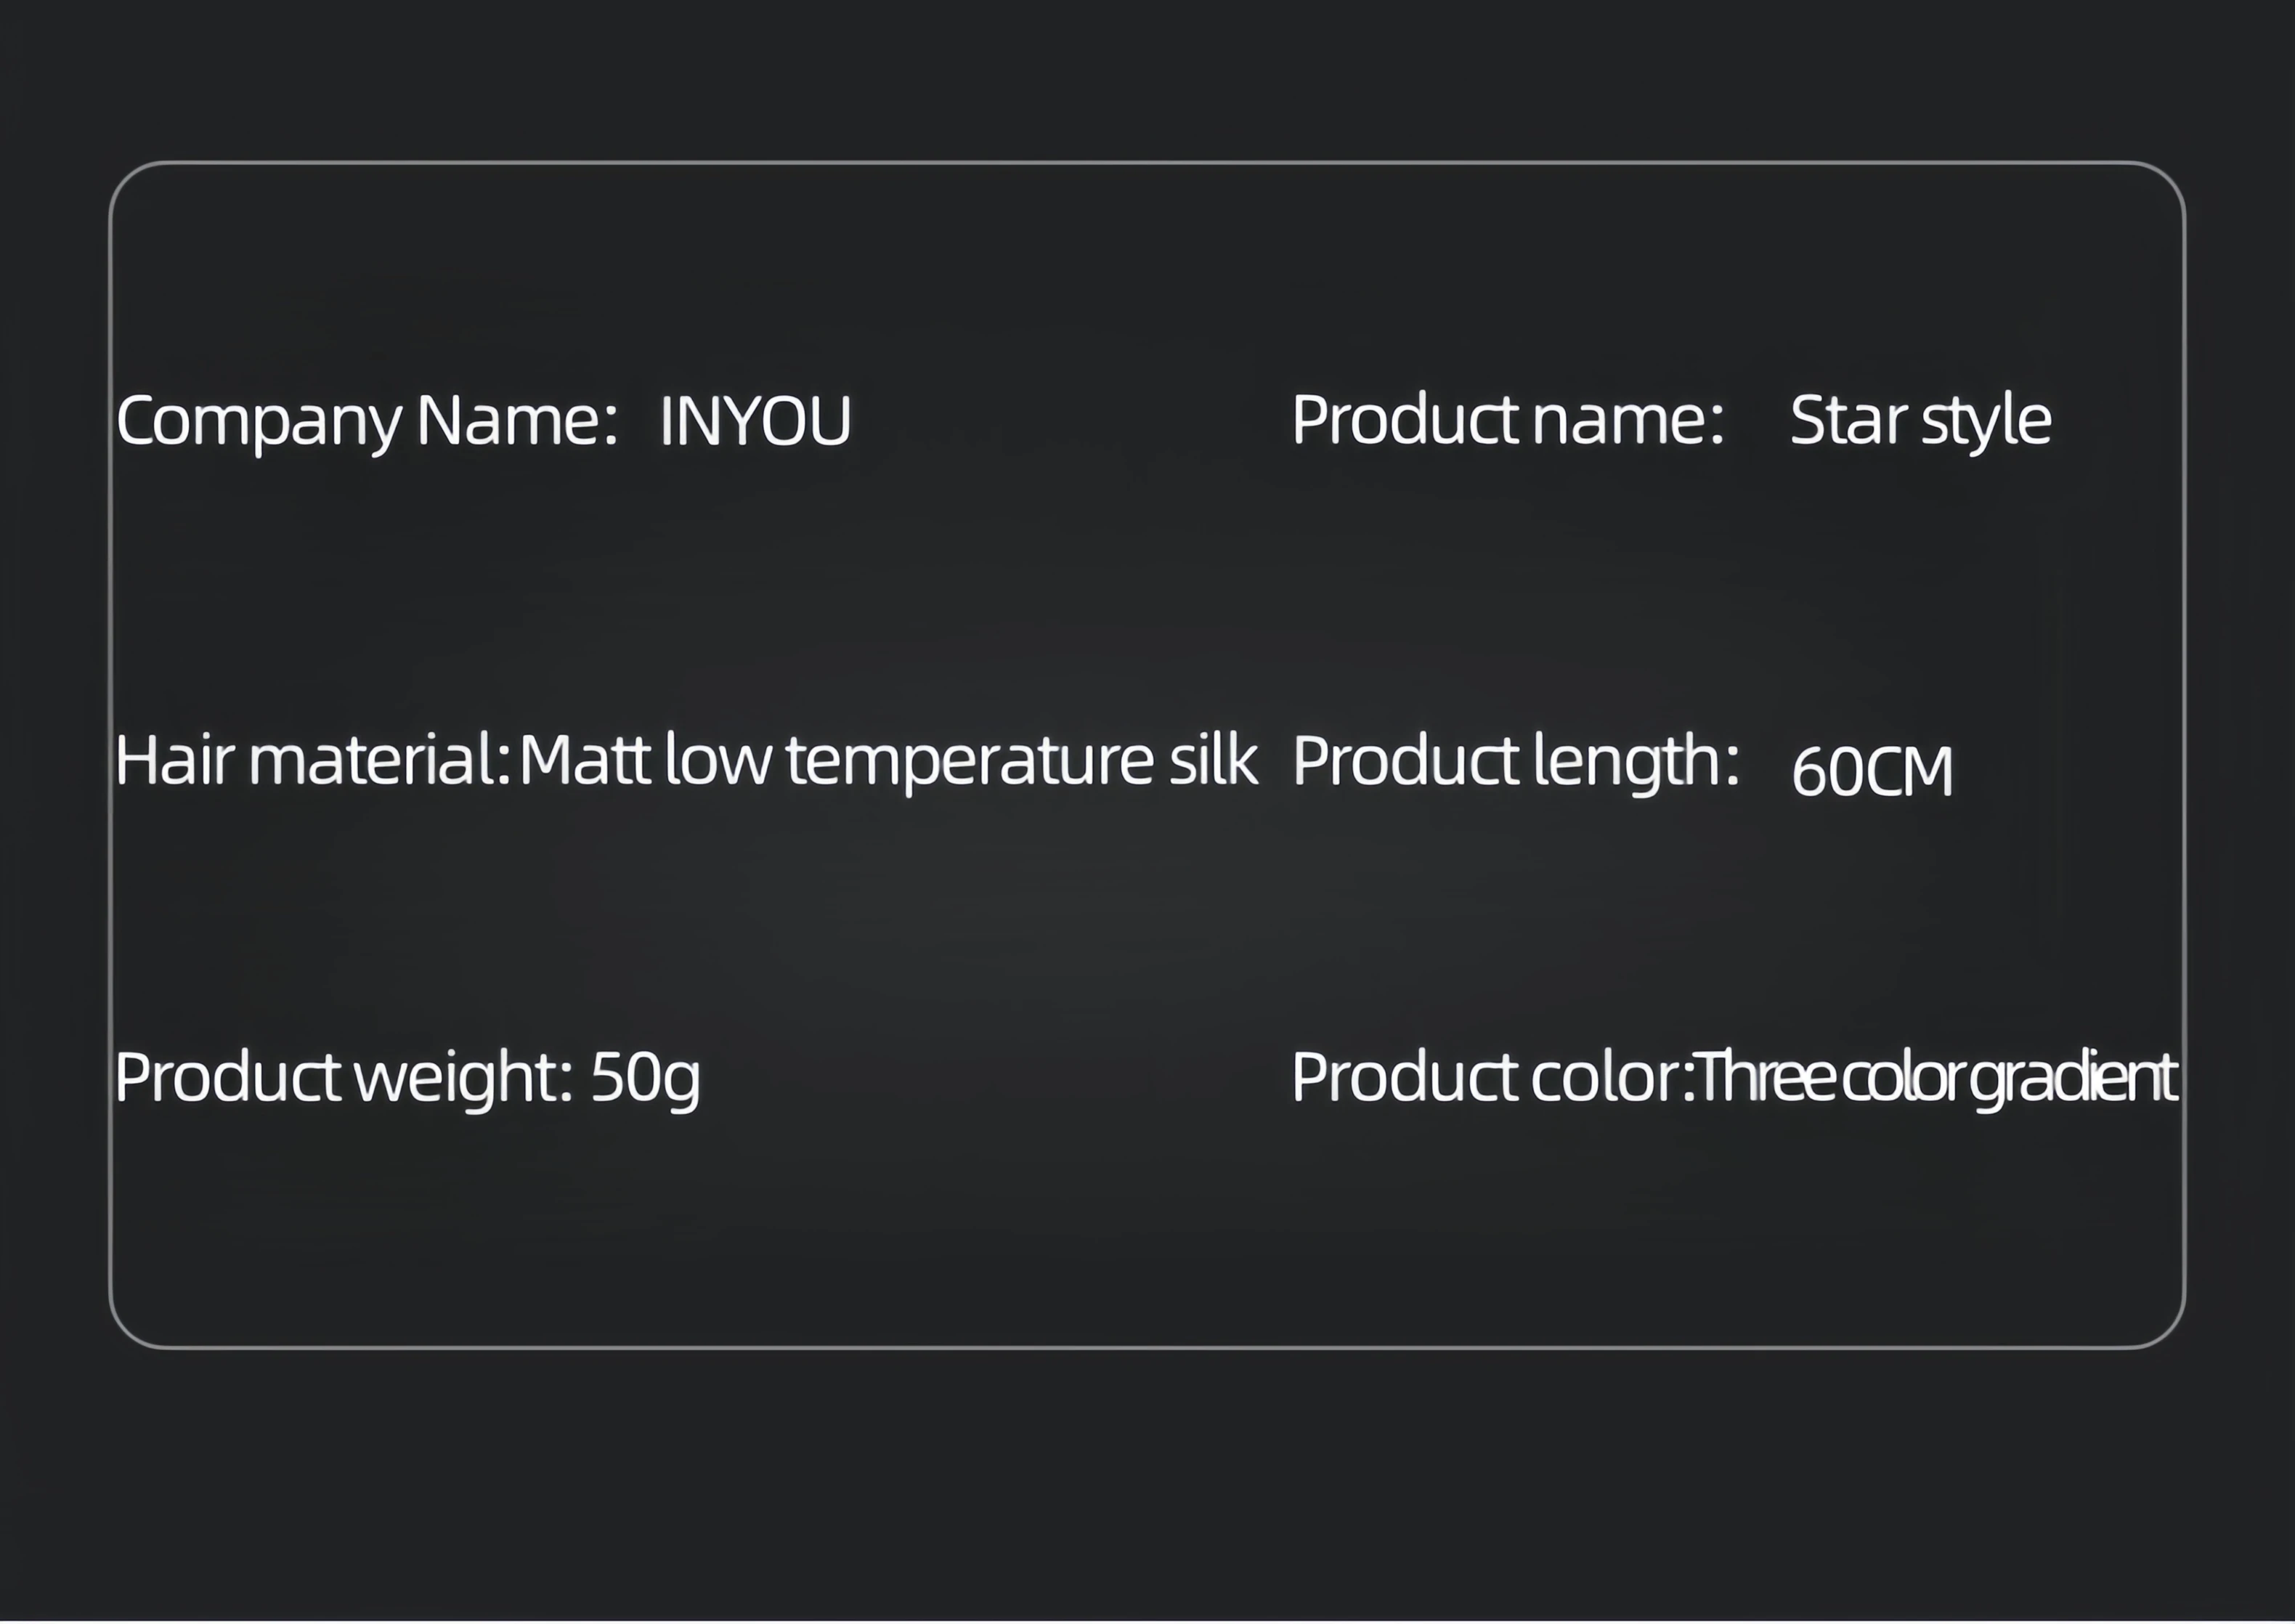This screenshot has height=1624, width=2295.
Task: Select the 'Star style' text
Action: pyautogui.click(x=1920, y=420)
